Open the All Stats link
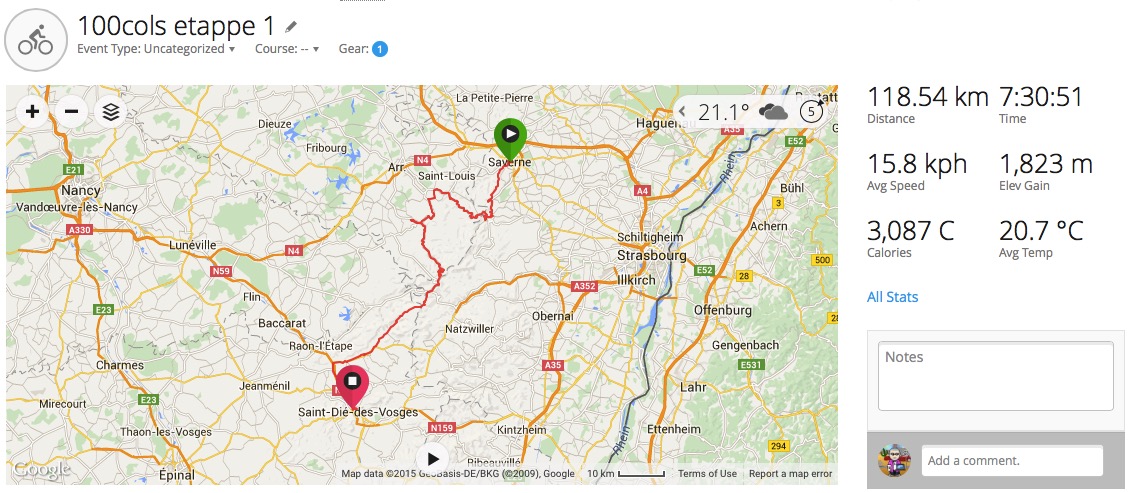This screenshot has height=493, width=1129. click(x=892, y=297)
